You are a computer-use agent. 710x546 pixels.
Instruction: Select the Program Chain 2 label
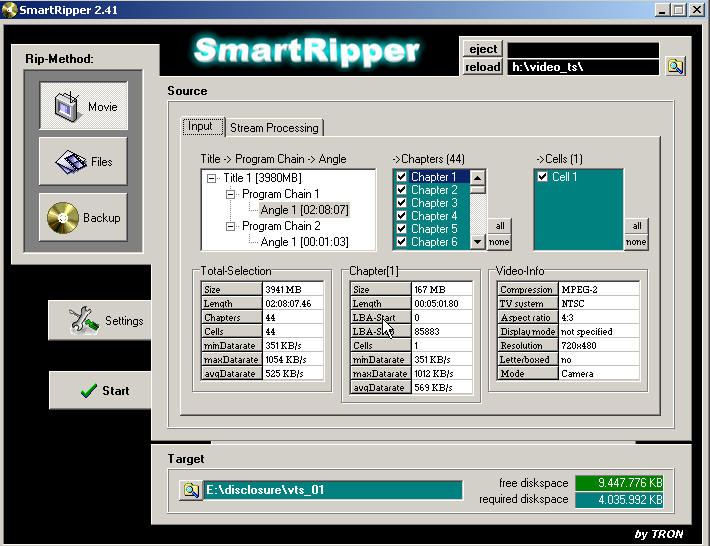coord(281,225)
